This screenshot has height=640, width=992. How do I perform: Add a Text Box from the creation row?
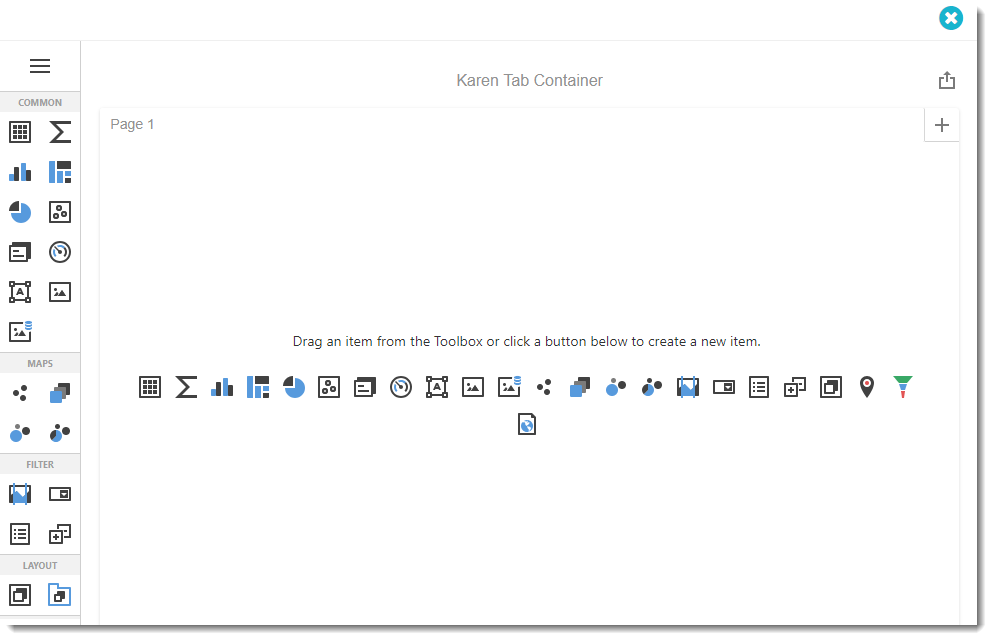click(436, 387)
